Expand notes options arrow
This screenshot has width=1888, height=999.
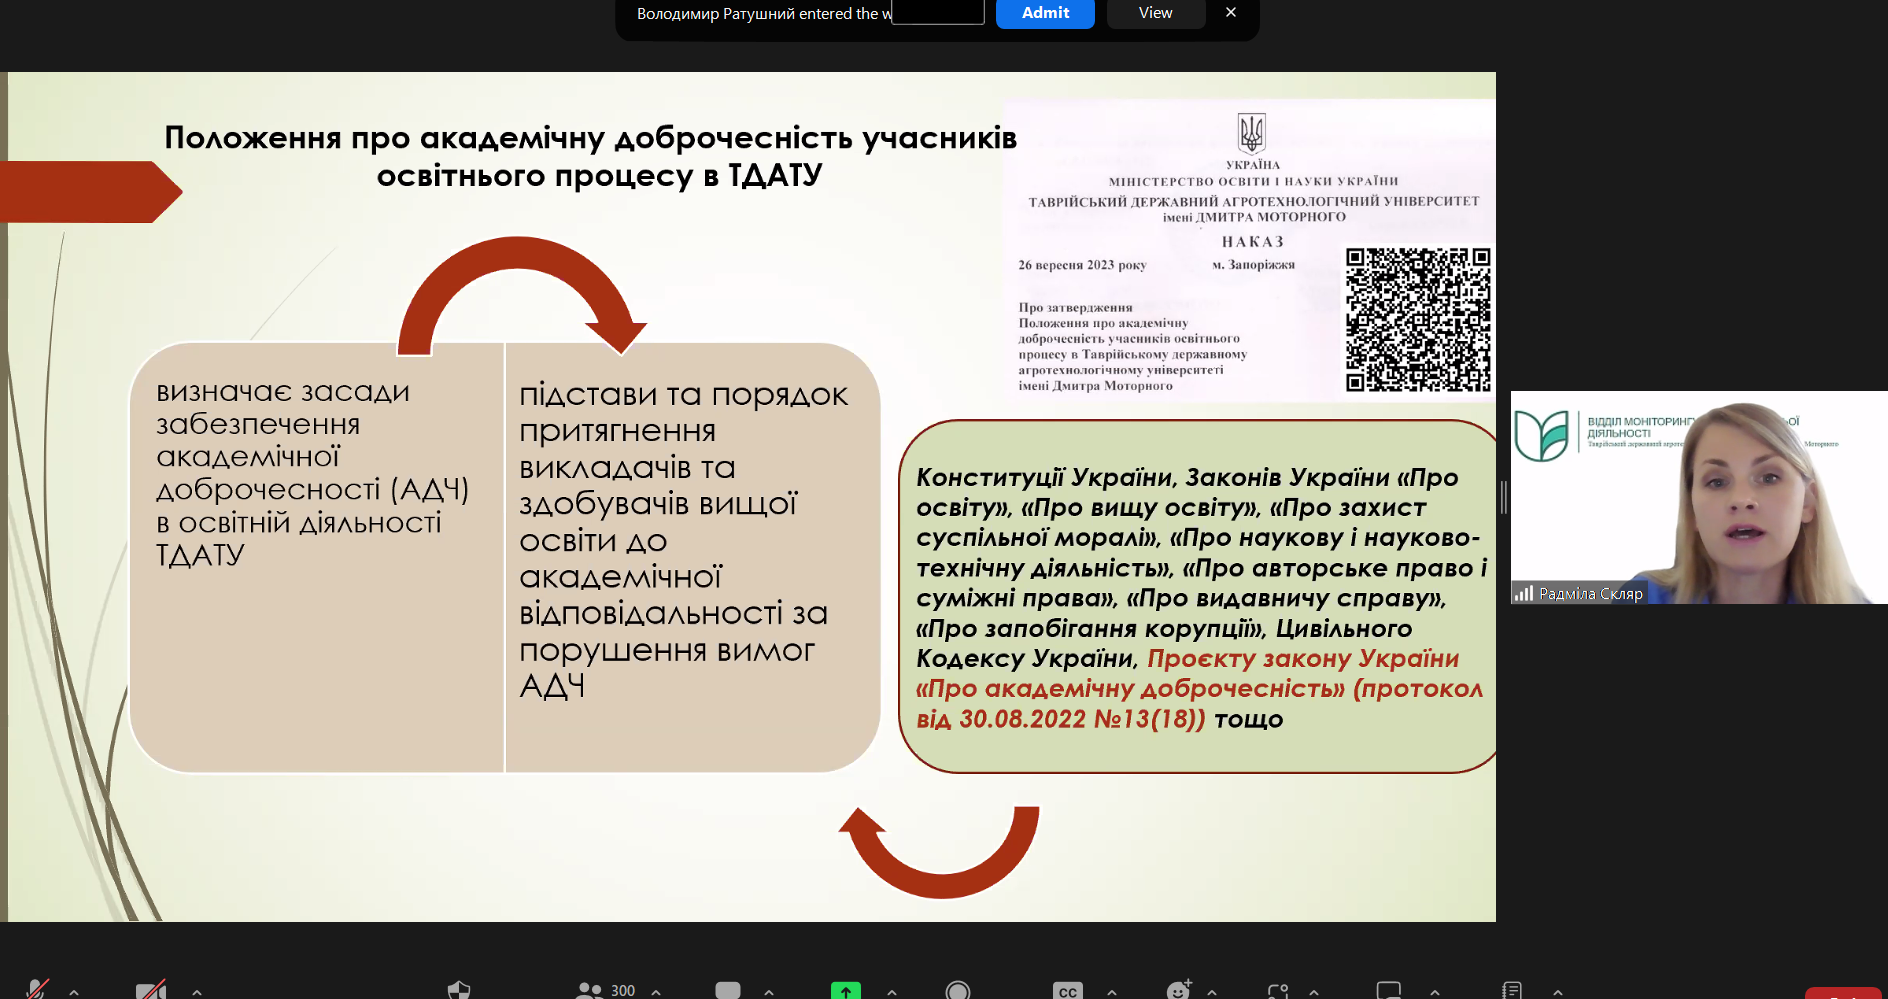[x=1558, y=992]
